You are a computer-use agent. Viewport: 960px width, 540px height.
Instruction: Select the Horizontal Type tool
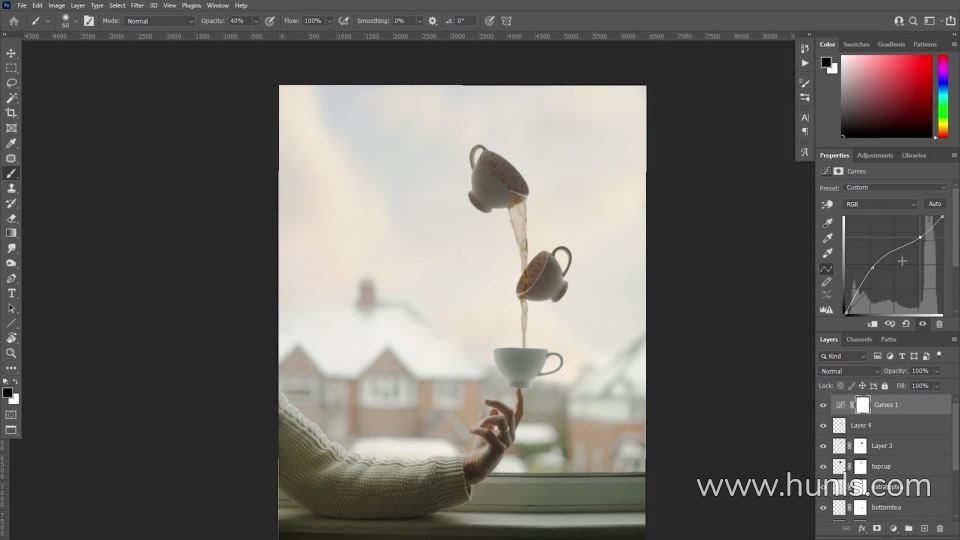coord(11,293)
